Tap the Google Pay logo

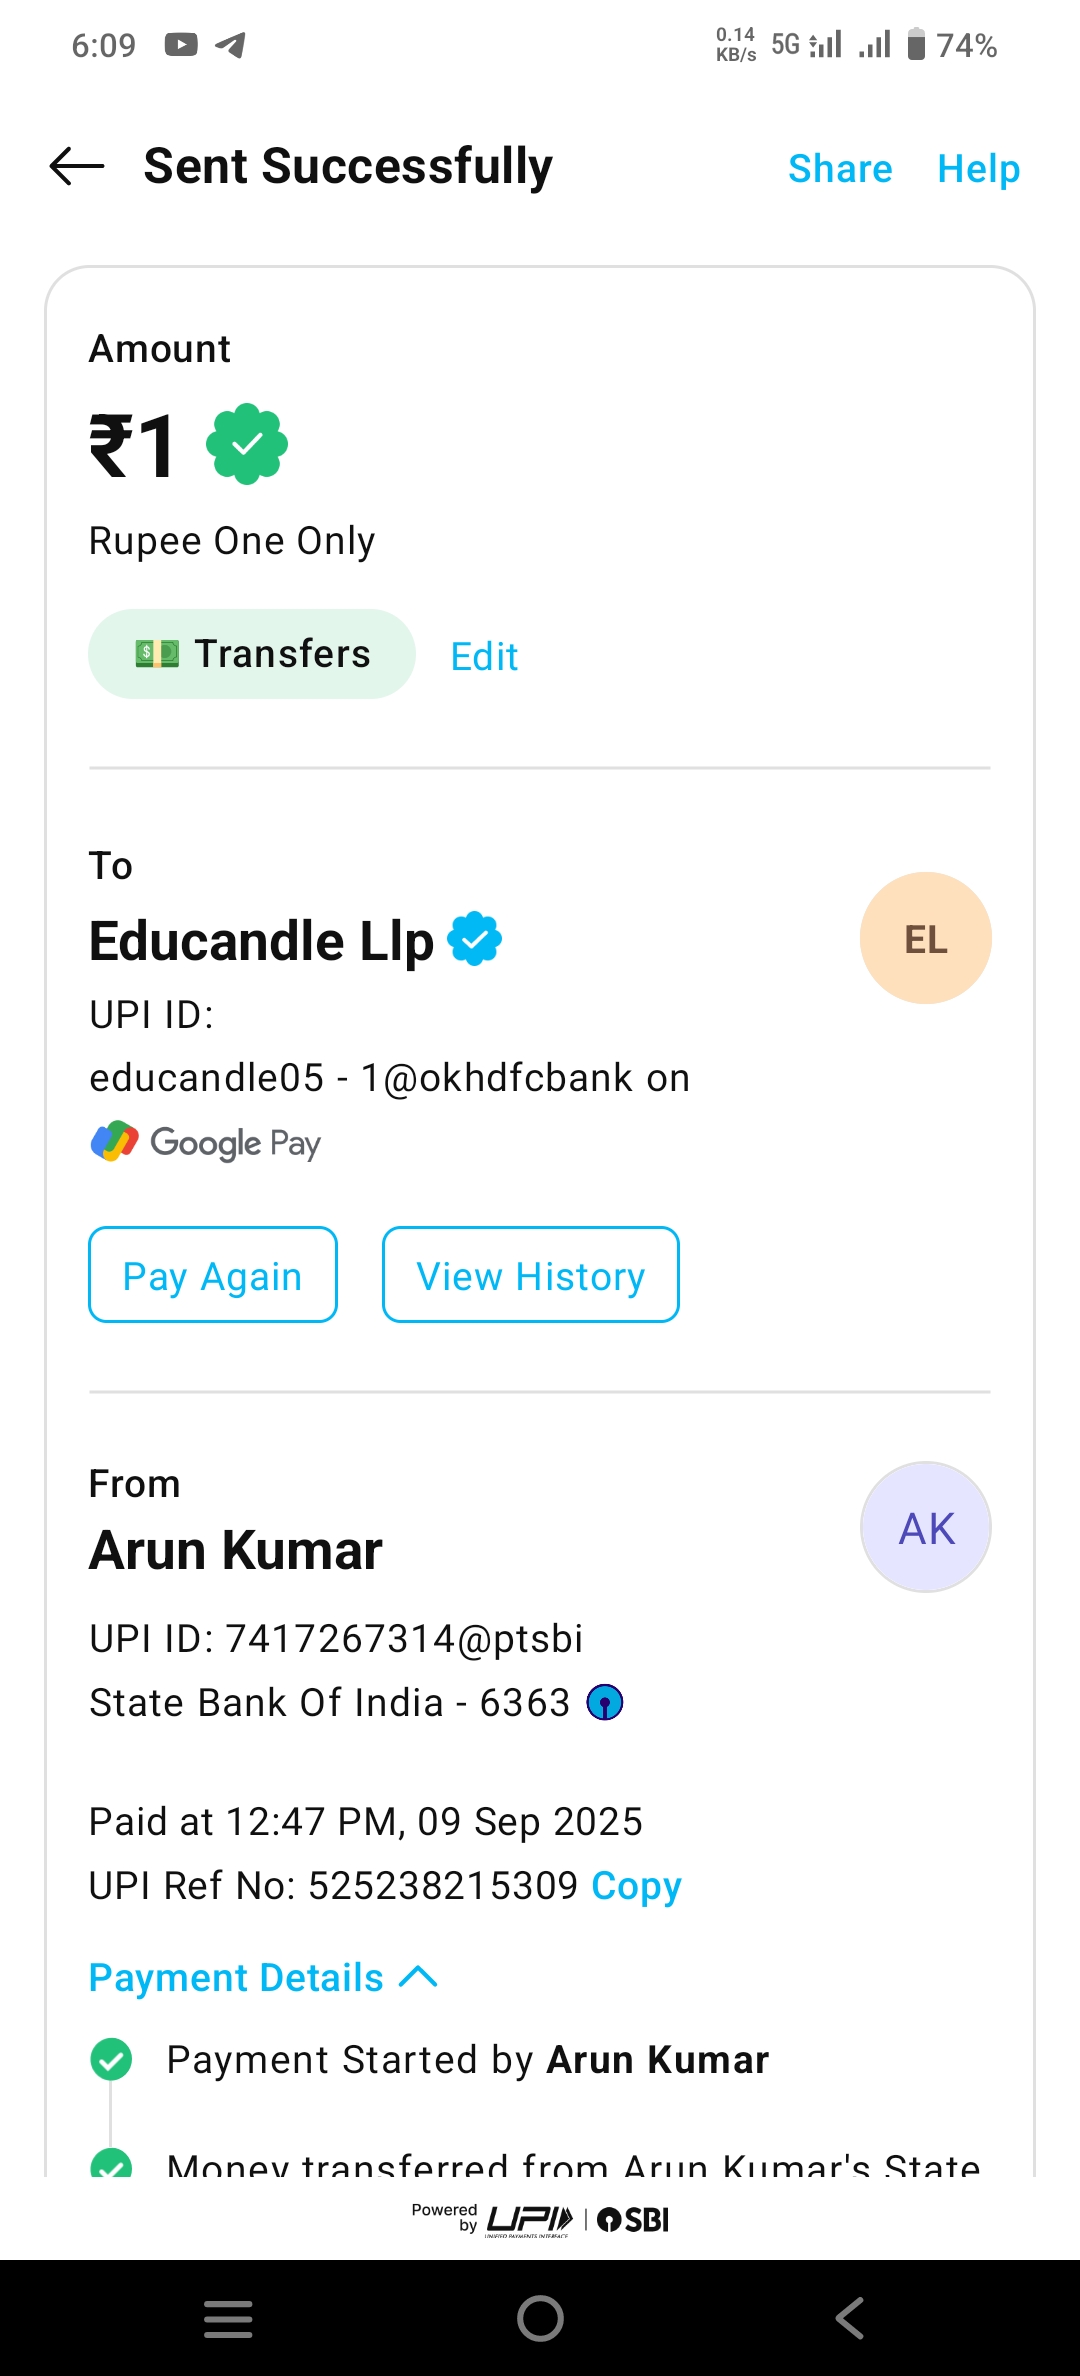pos(206,1142)
